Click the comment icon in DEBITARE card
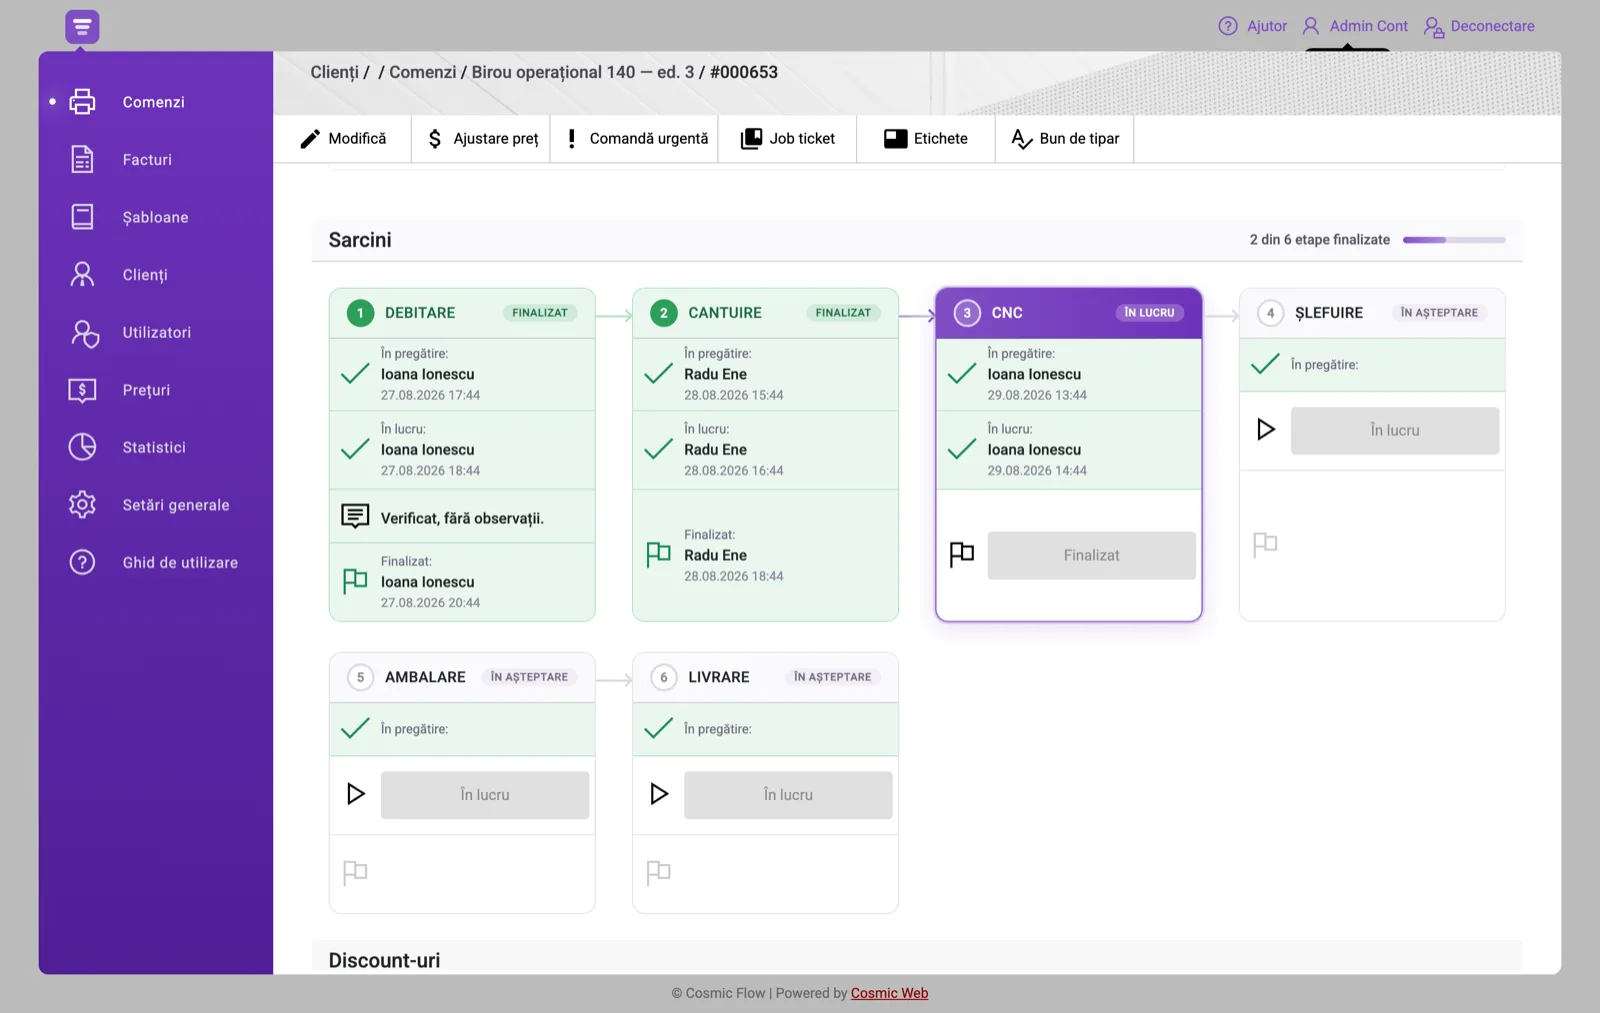This screenshot has height=1013, width=1600. click(x=355, y=516)
